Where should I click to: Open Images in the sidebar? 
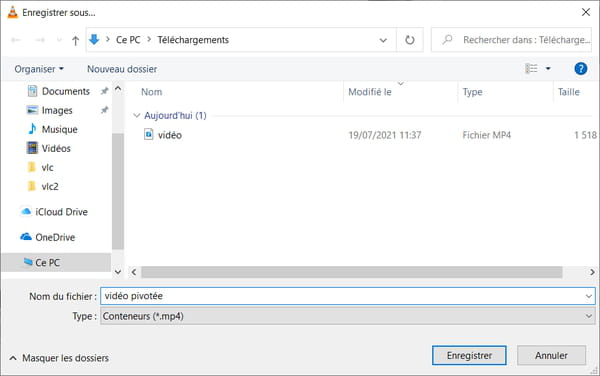(57, 111)
